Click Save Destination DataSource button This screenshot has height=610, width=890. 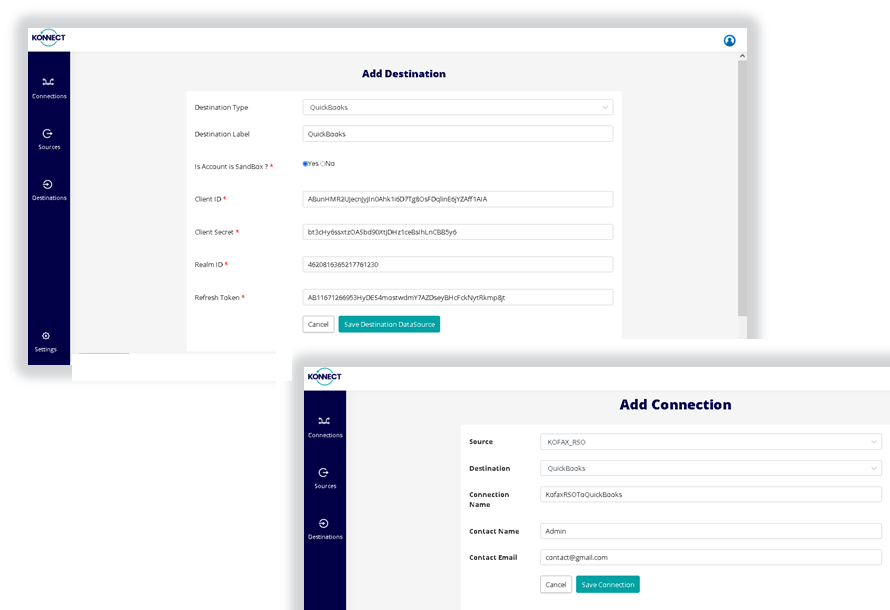click(x=389, y=324)
